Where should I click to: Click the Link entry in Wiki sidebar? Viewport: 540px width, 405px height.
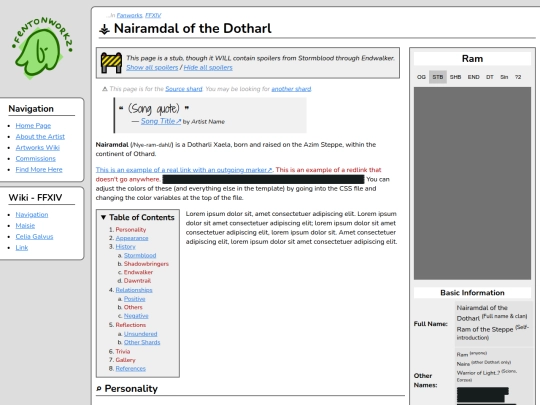(22, 248)
